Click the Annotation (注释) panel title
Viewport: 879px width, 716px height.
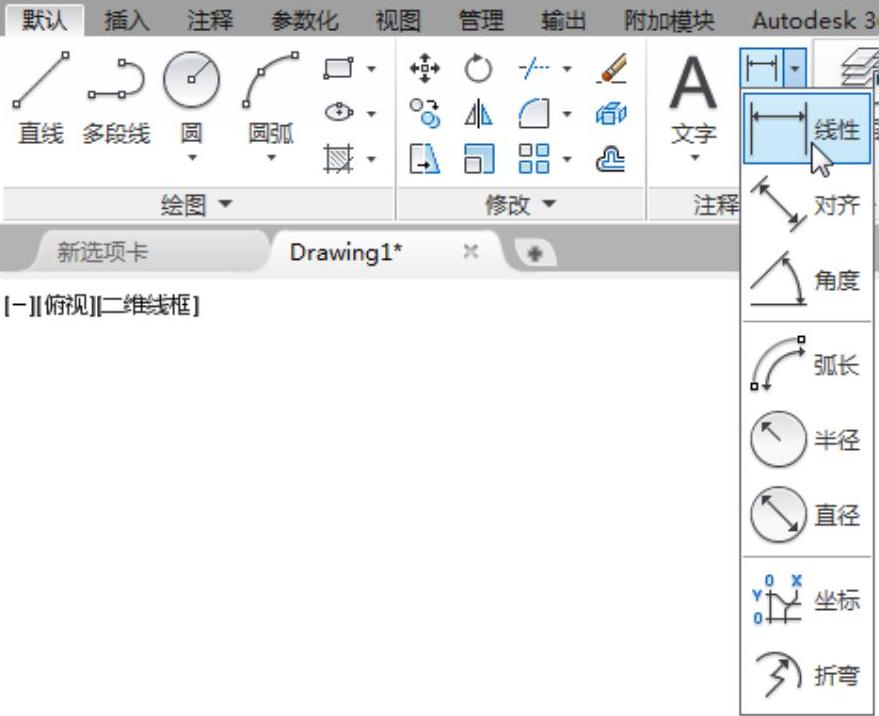(x=715, y=204)
